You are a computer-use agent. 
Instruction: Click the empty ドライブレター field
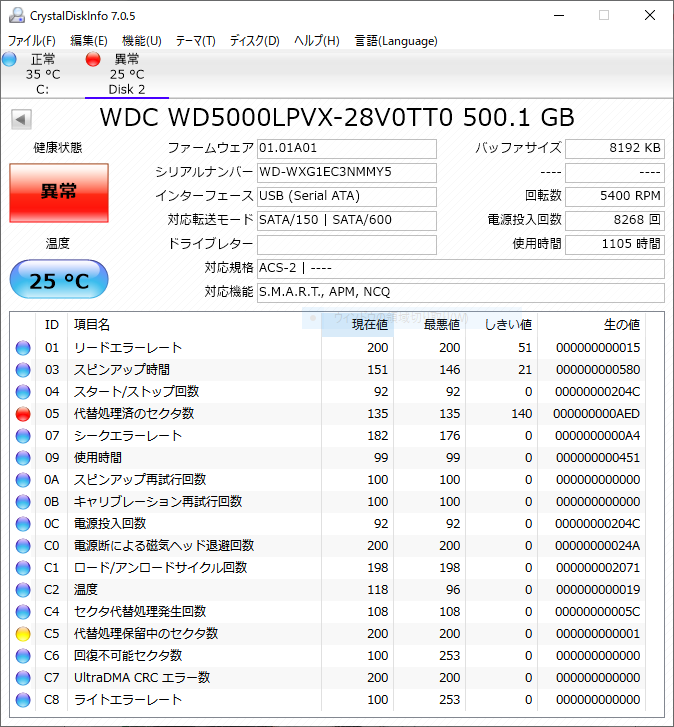347,244
